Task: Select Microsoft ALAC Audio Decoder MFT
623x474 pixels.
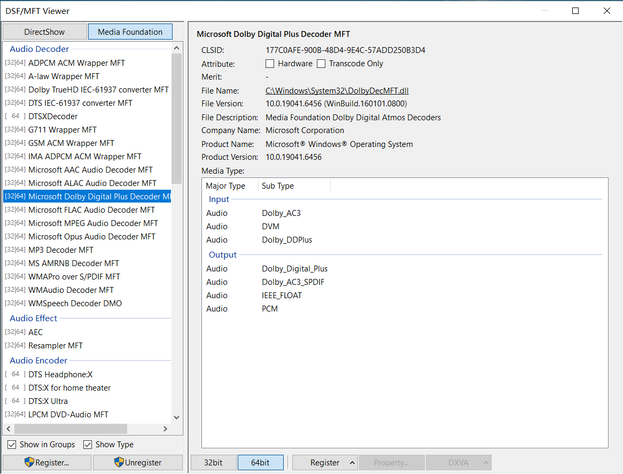Action: point(87,183)
